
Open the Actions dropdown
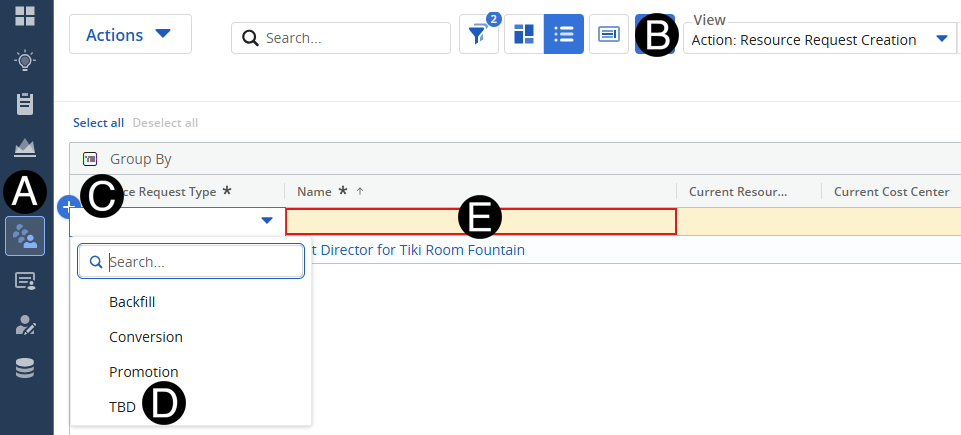pos(129,35)
